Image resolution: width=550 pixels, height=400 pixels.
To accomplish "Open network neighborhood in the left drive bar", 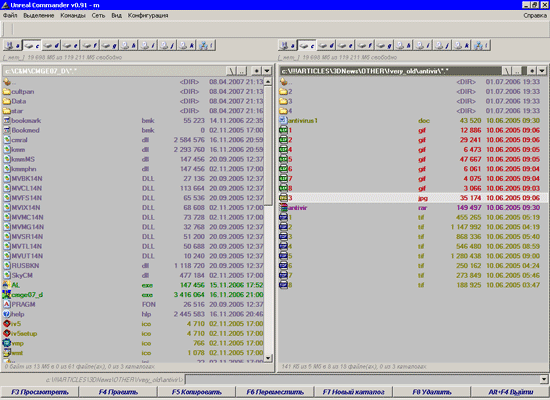I will [206, 45].
